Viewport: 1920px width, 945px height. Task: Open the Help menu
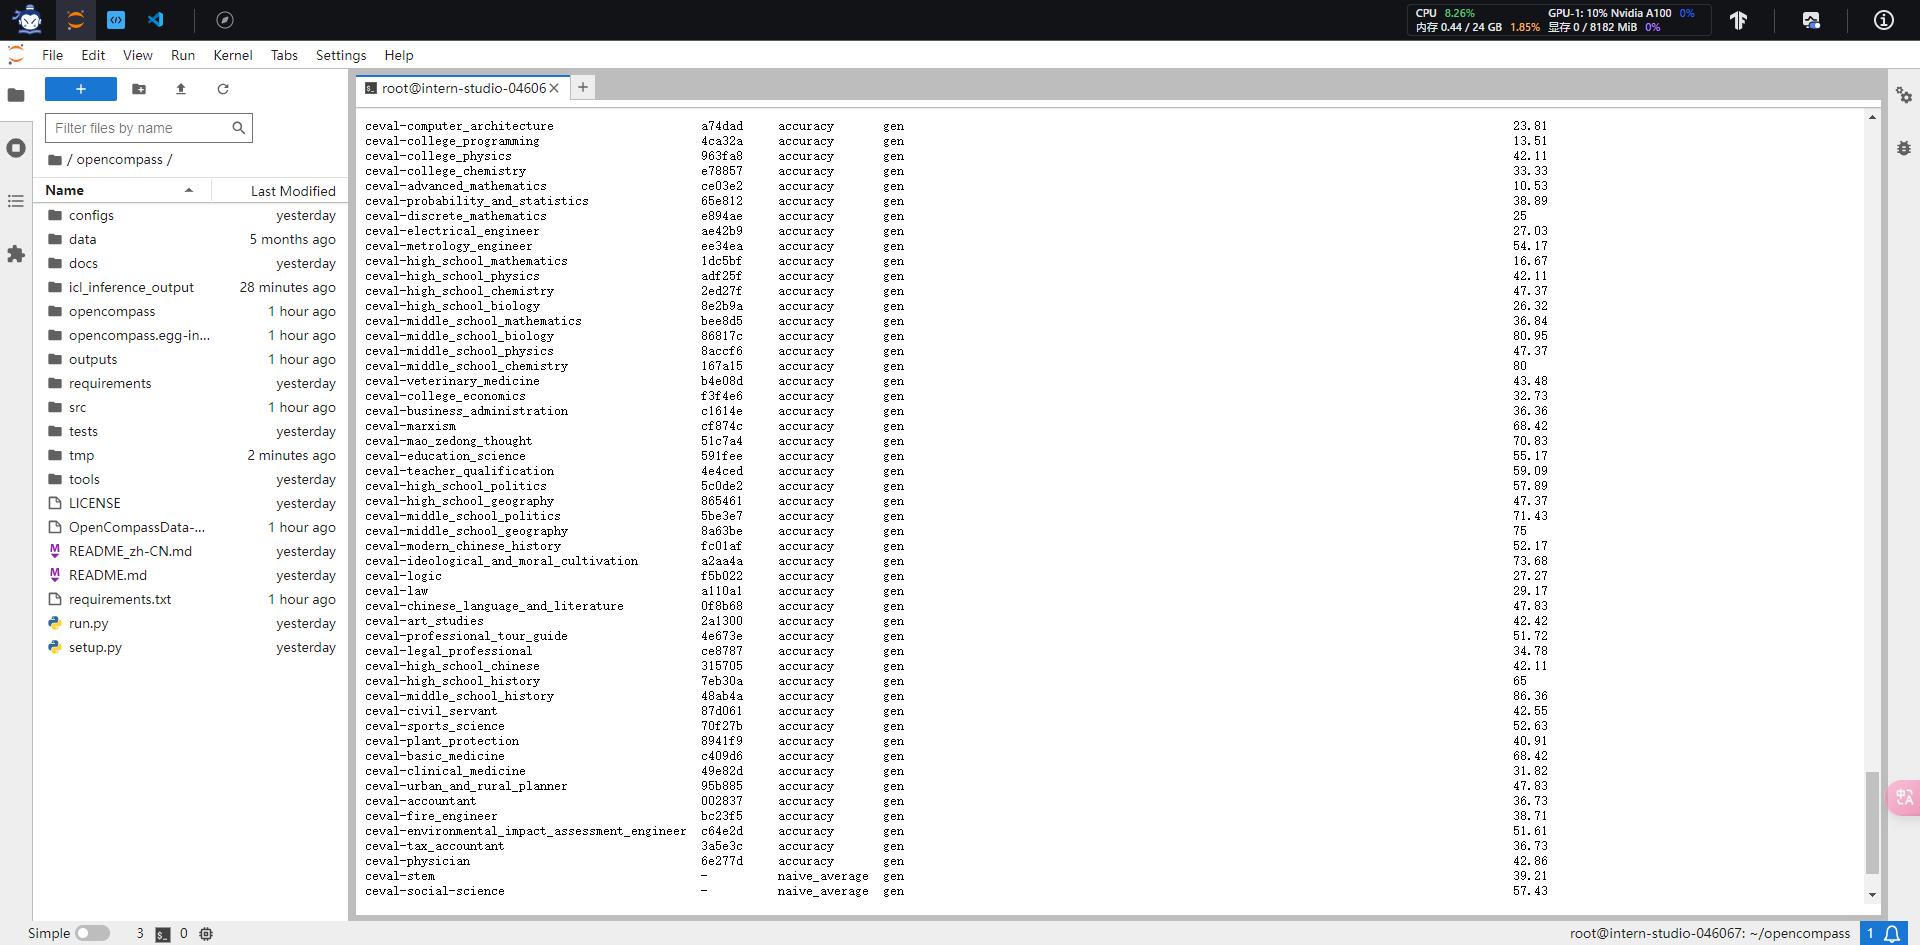399,55
